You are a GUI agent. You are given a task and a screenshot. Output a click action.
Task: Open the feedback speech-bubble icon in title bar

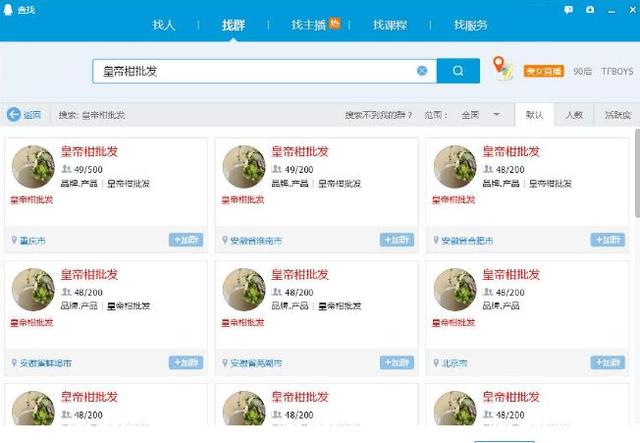pos(568,10)
